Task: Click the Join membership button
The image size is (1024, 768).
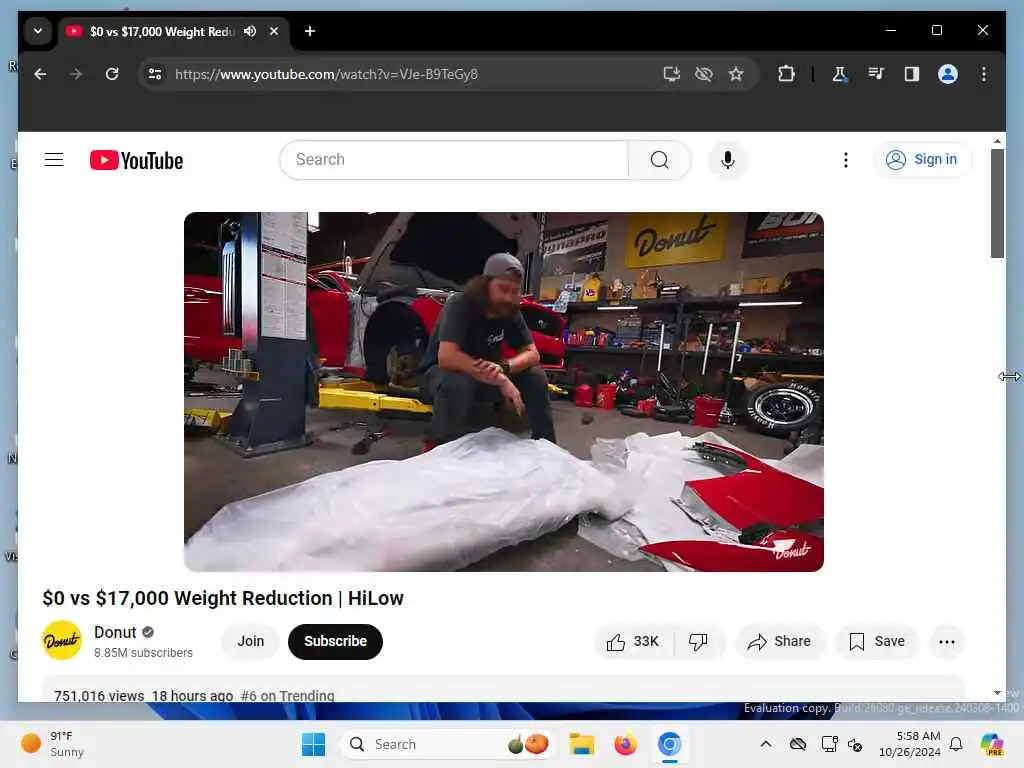Action: 251,641
